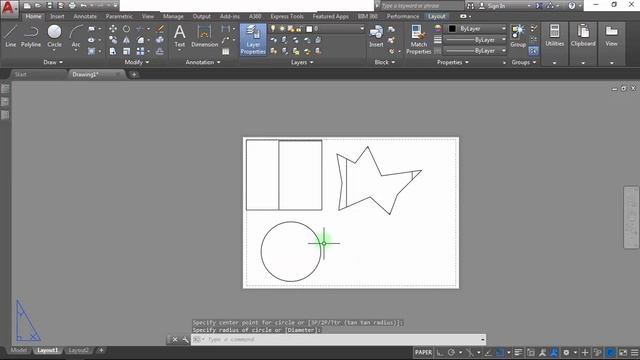The width and height of the screenshot is (640, 360).
Task: Expand the Block panel dropdown
Action: (x=384, y=62)
